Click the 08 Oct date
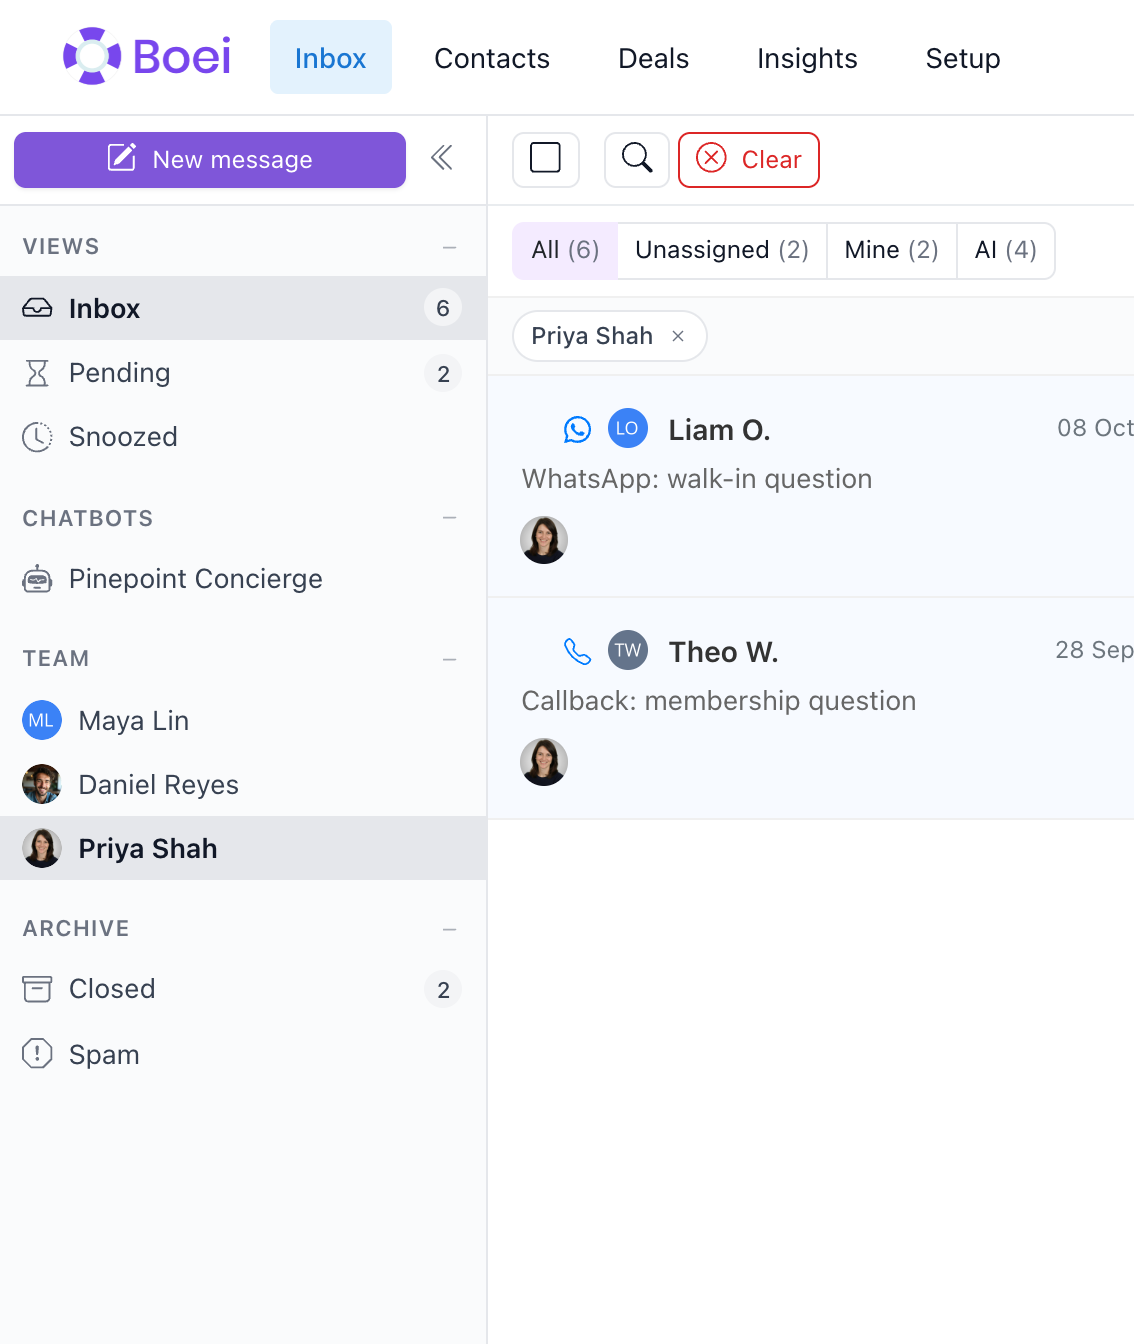The width and height of the screenshot is (1134, 1344). point(1095,428)
